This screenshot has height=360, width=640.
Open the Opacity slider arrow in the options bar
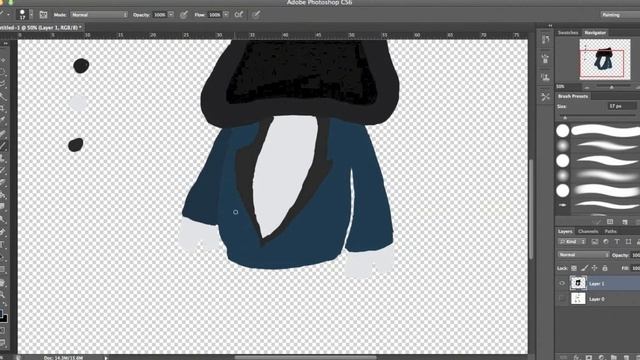click(x=171, y=15)
